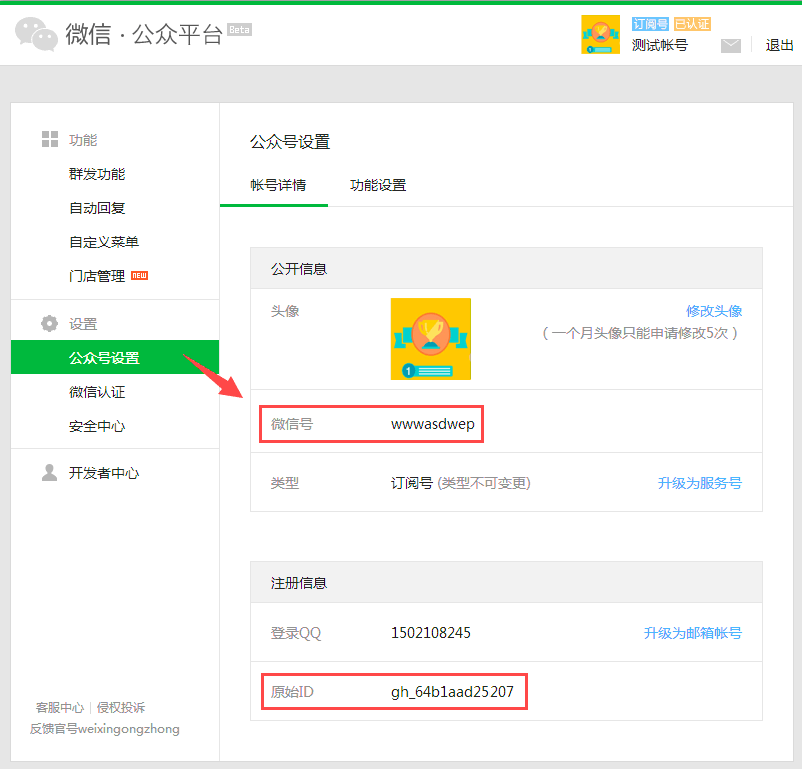Open 安全中心 from sidebar

pyautogui.click(x=97, y=426)
